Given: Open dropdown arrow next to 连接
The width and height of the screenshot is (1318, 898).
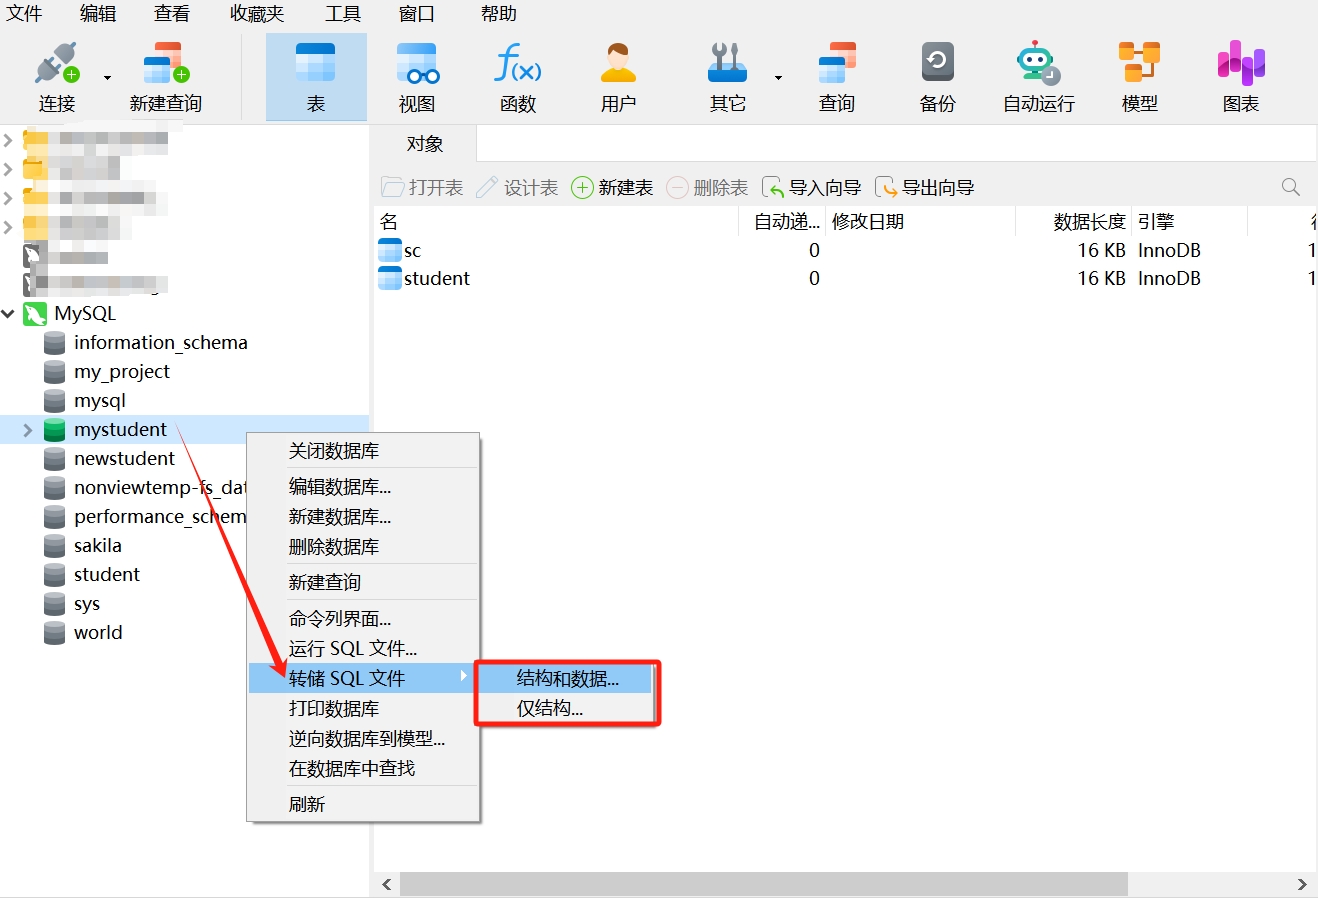Looking at the screenshot, I should [x=107, y=78].
